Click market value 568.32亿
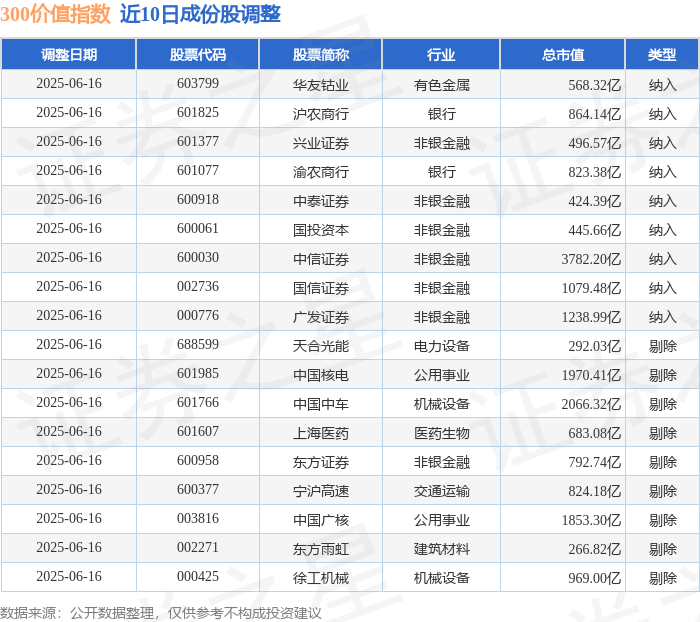 point(594,85)
